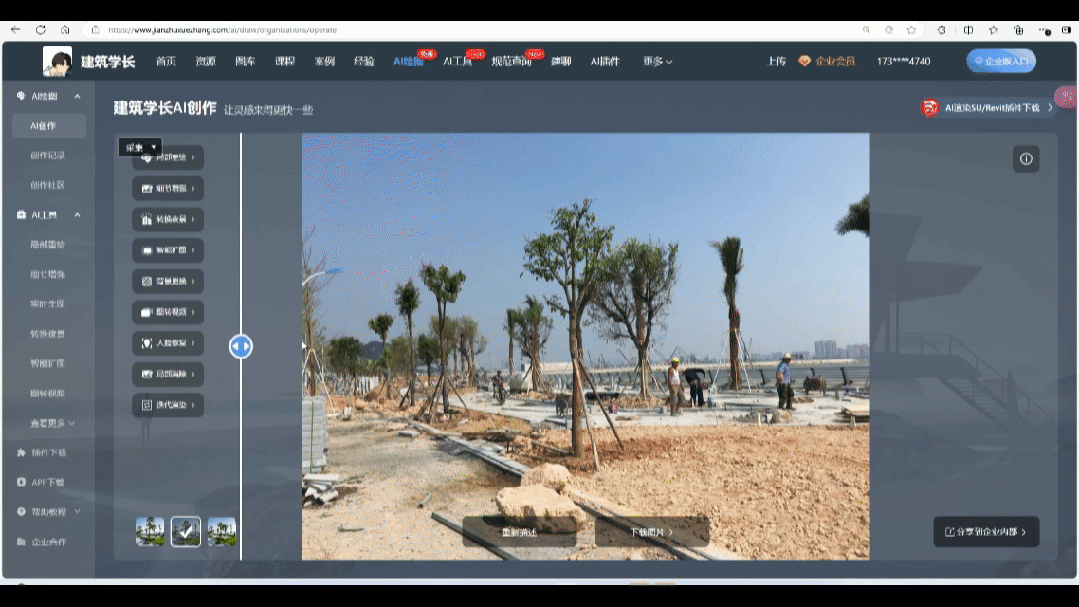Viewport: 1079px width, 607px height.
Task: Click the 建筑学长 avatar logo
Action: click(57, 61)
